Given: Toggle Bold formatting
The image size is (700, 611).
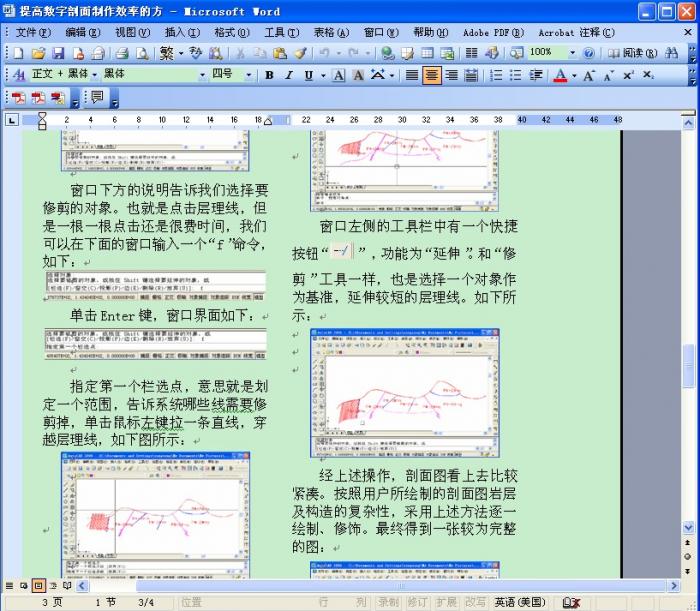Looking at the screenshot, I should pos(268,75).
